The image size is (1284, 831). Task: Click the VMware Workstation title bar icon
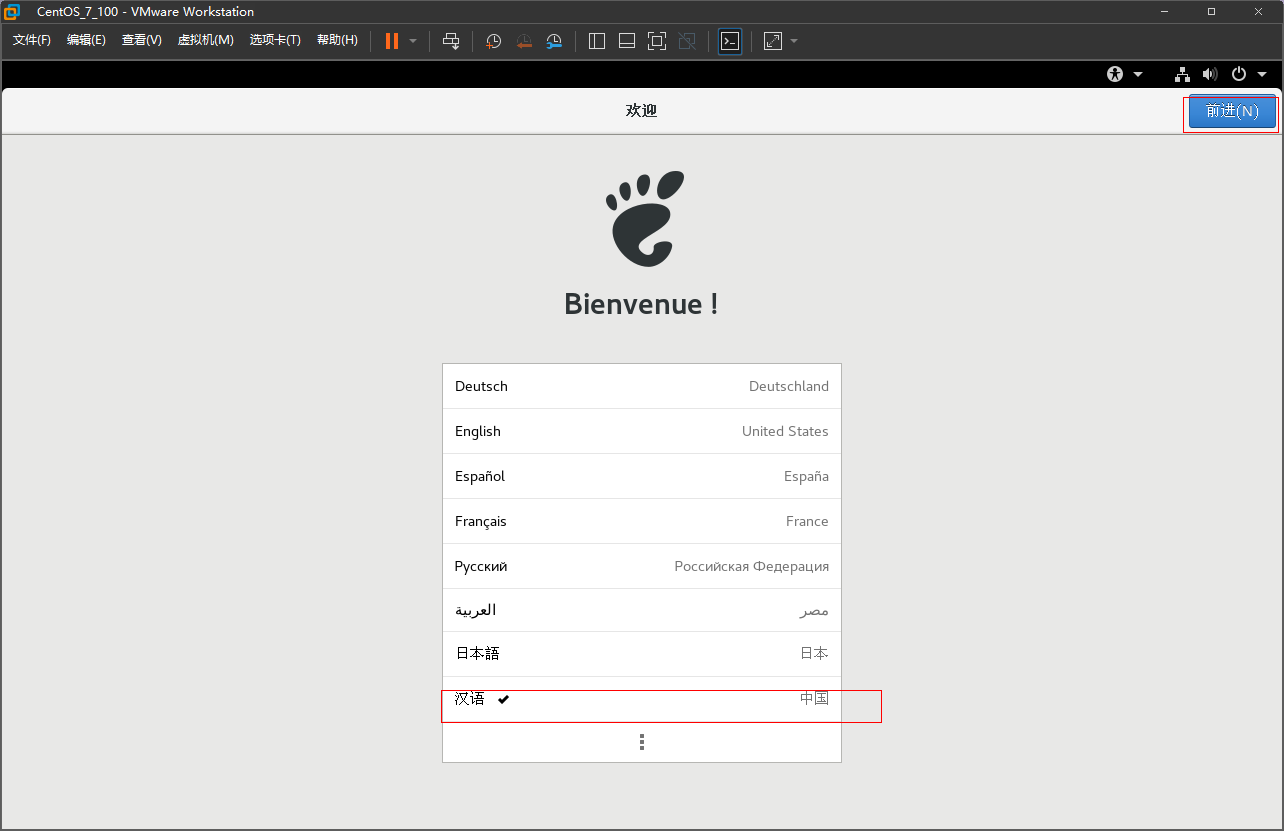coord(12,11)
